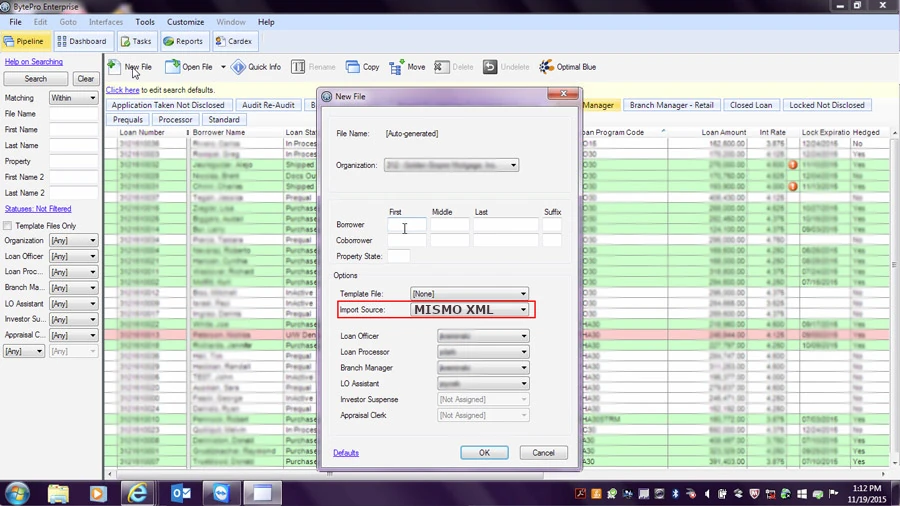Open the Reports section
The image size is (900, 506).
click(x=183, y=41)
